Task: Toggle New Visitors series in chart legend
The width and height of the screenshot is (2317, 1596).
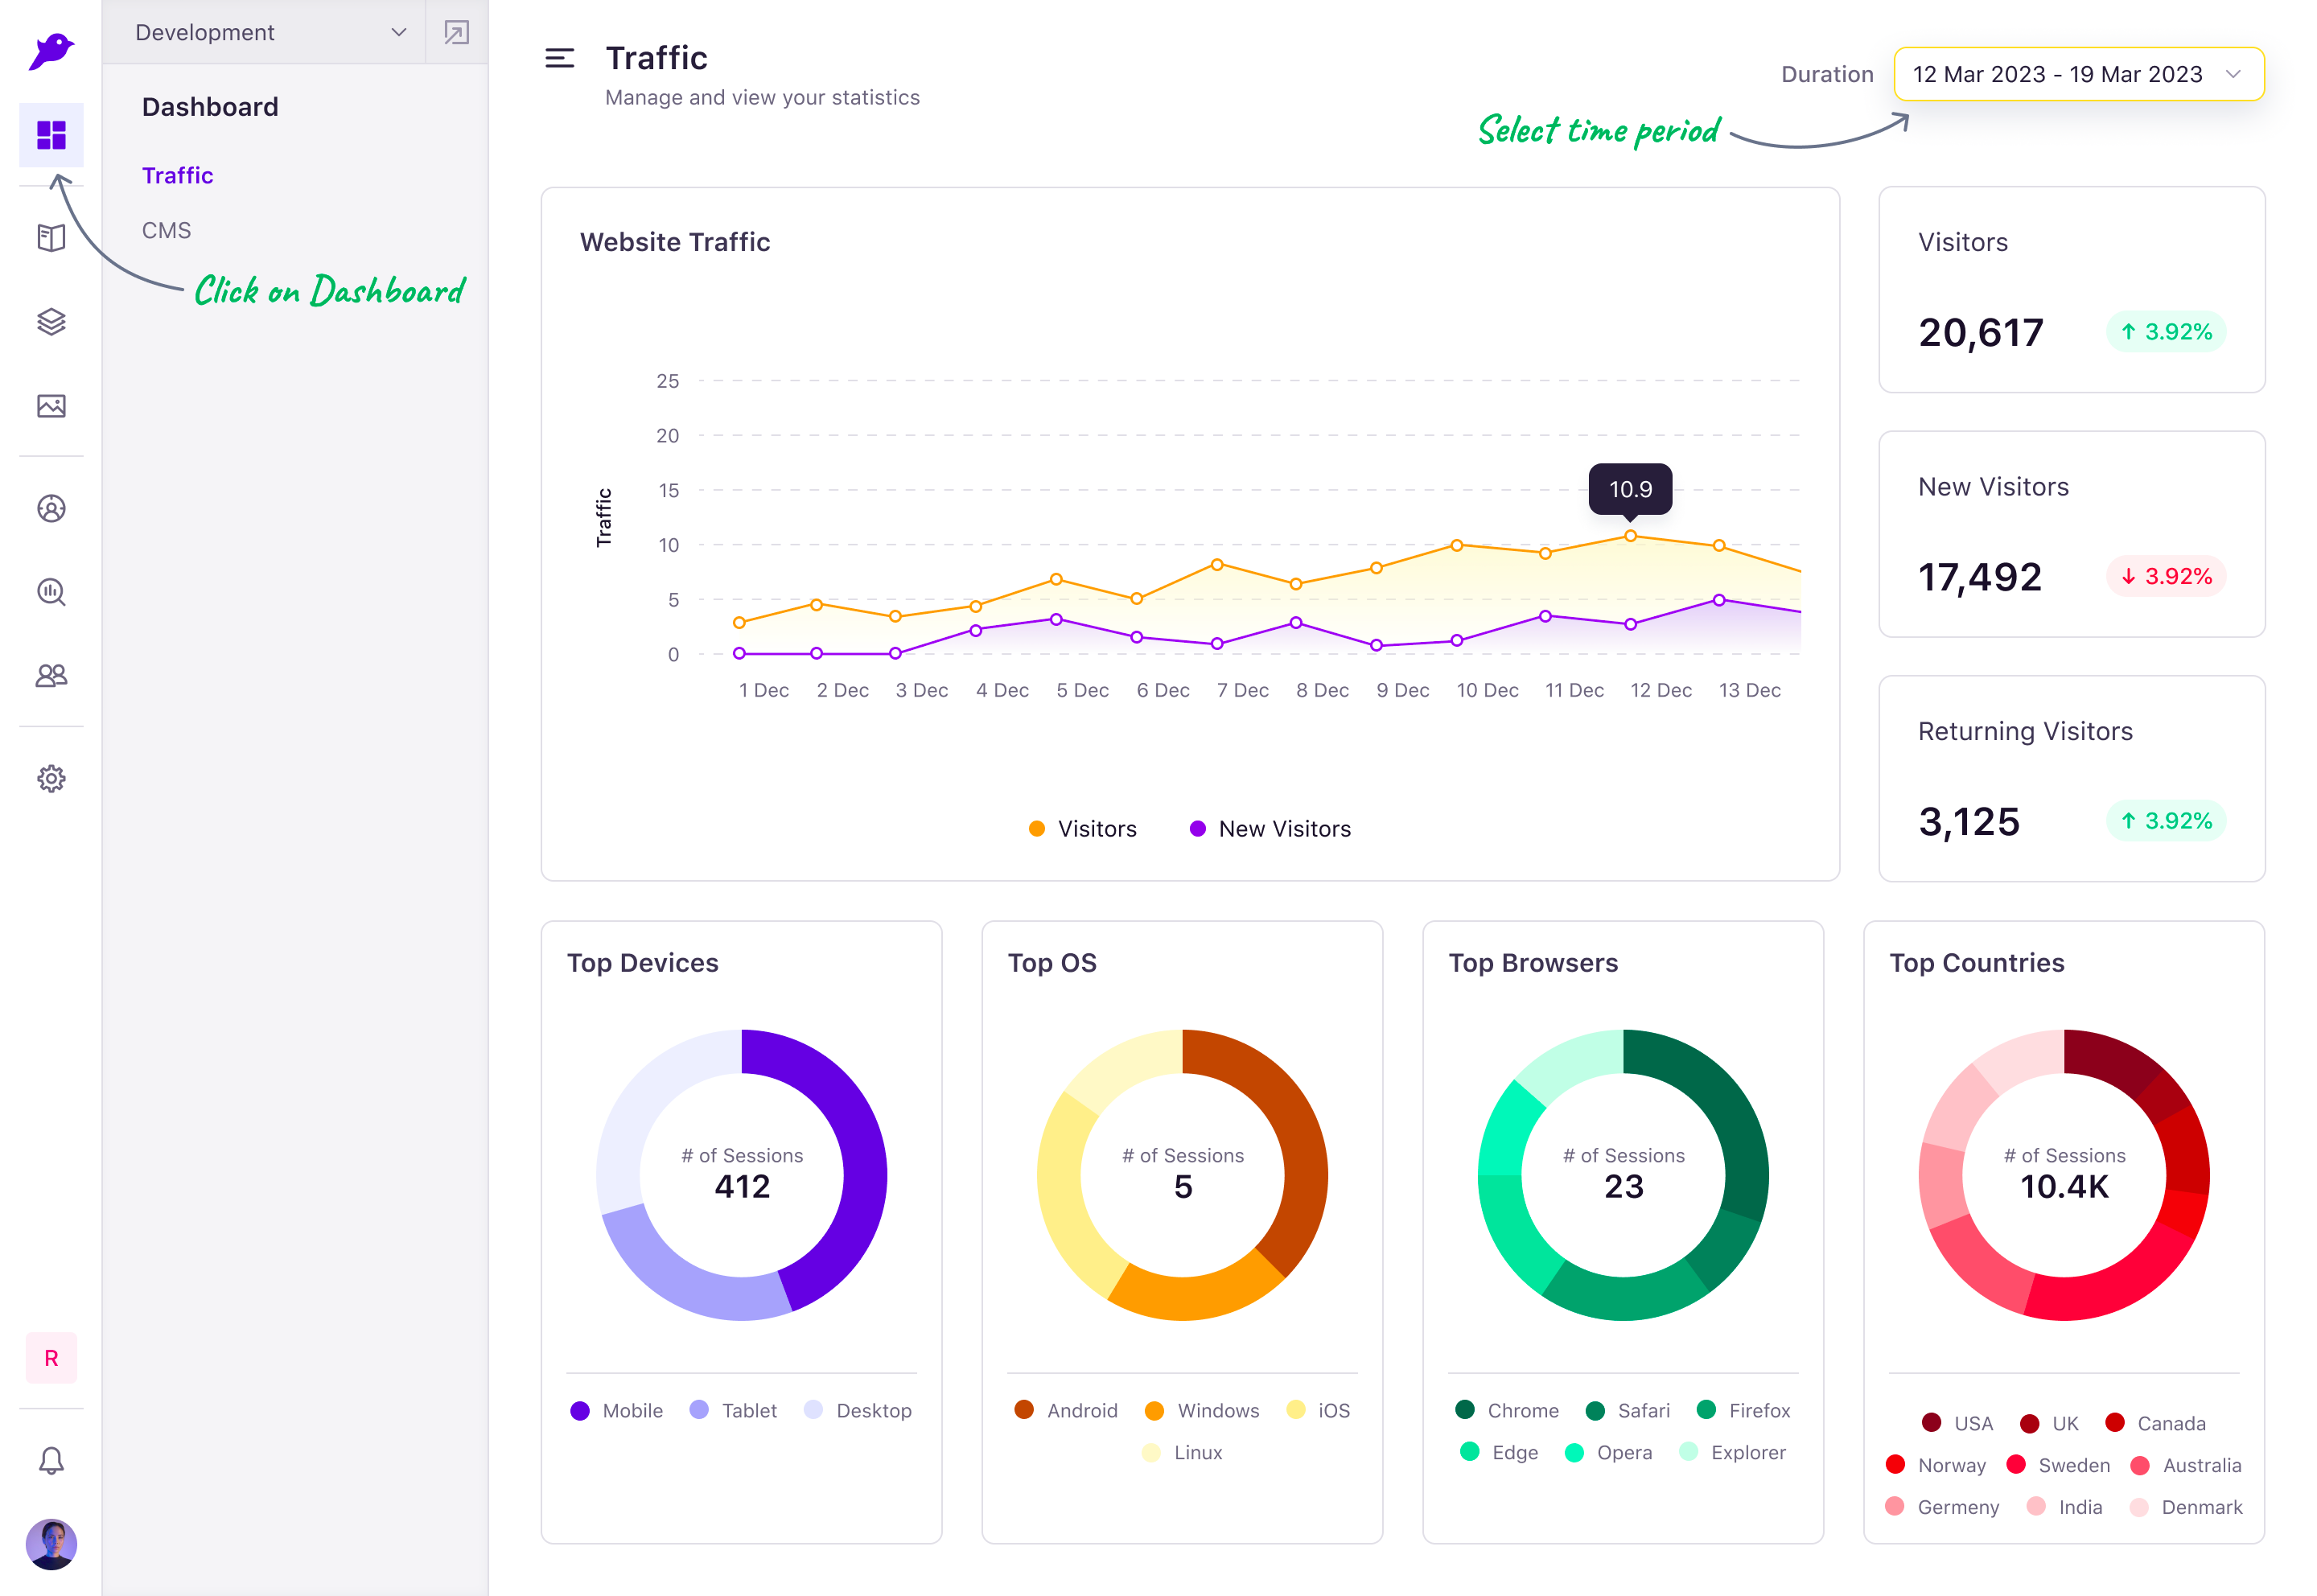Action: click(1270, 829)
